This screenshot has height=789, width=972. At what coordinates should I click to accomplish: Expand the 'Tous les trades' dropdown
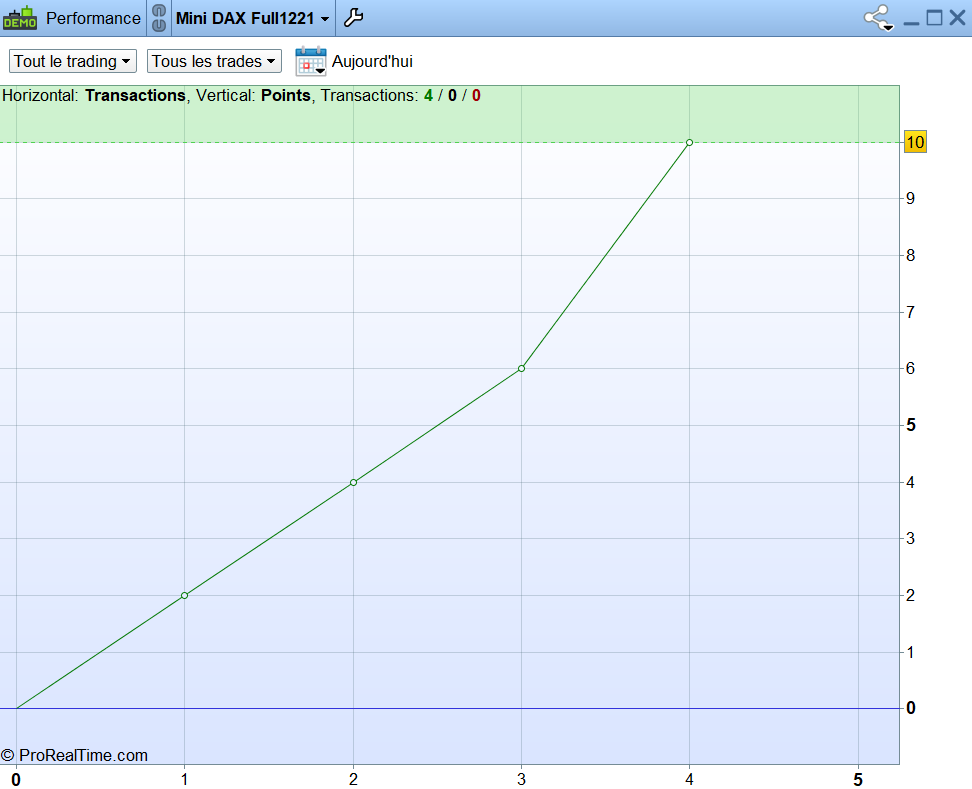(x=214, y=61)
